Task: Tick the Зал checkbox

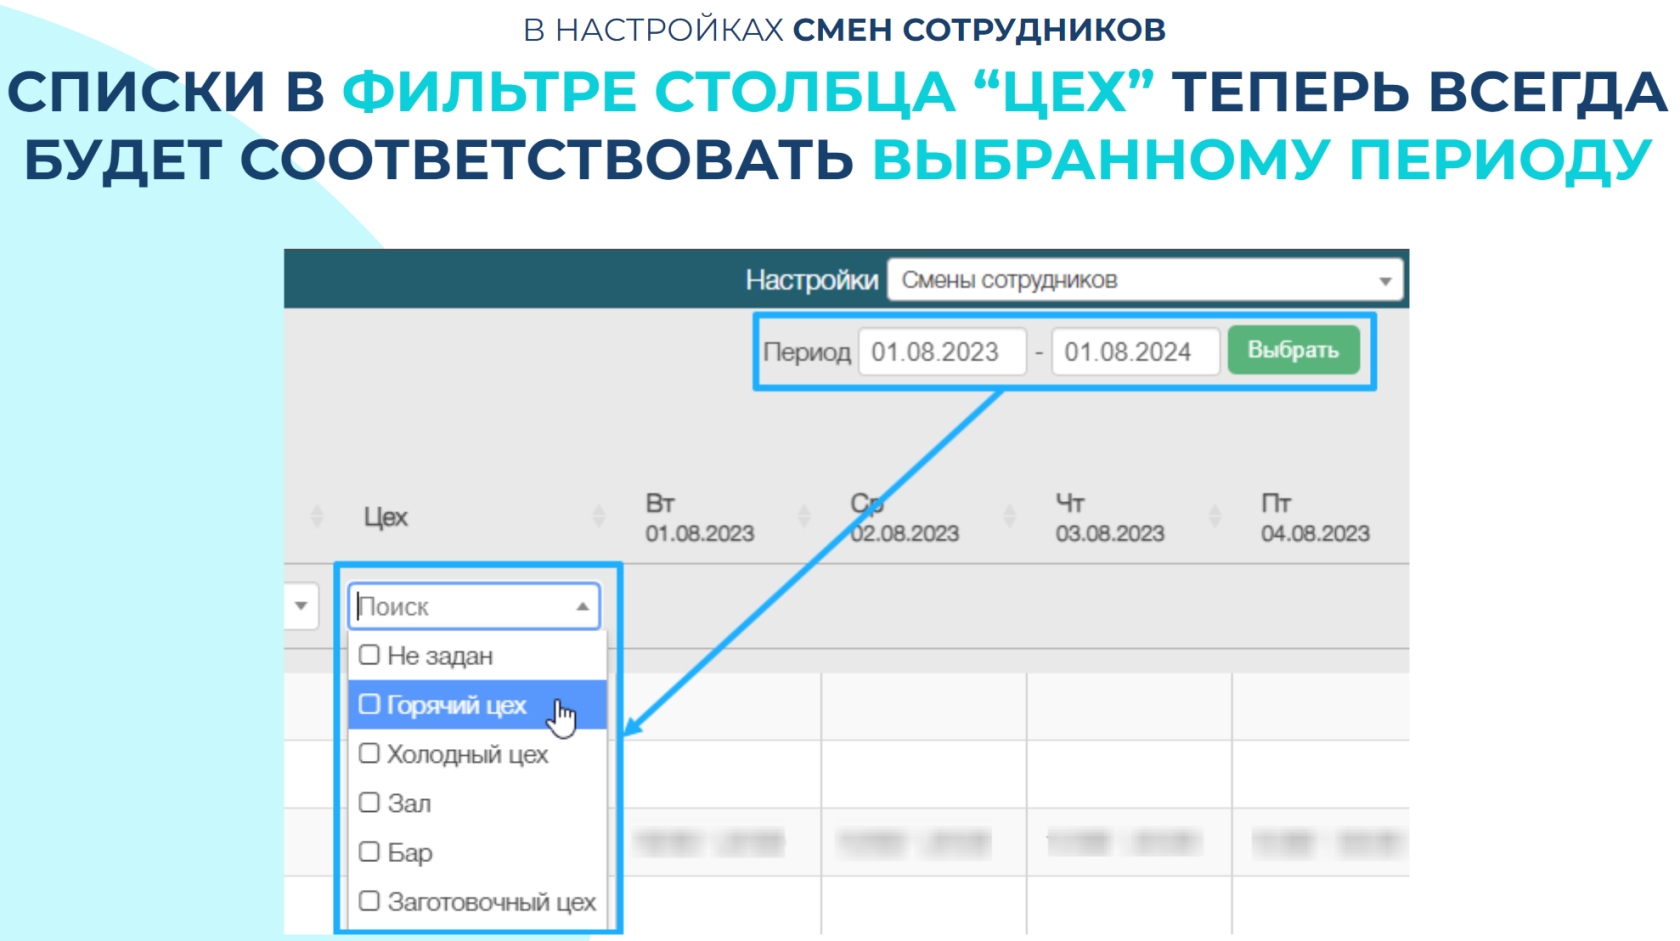Action: click(369, 803)
